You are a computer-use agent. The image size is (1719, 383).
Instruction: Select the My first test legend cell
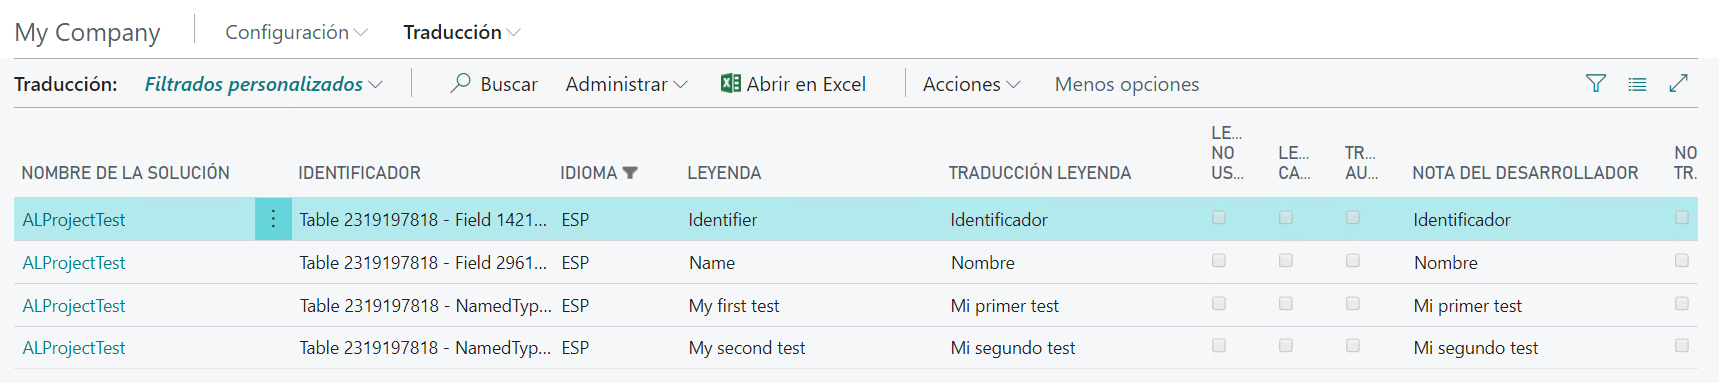point(734,305)
